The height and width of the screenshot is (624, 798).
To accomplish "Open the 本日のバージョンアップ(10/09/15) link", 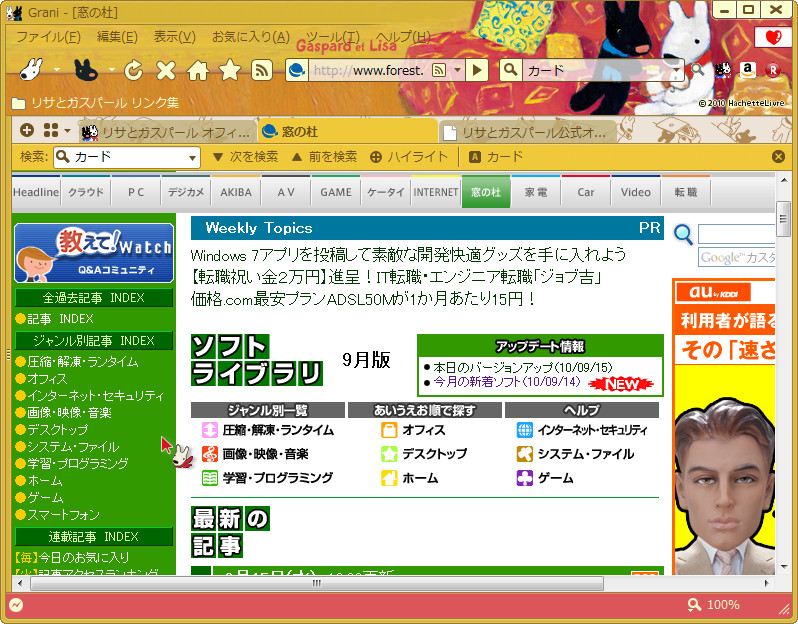I will click(523, 367).
